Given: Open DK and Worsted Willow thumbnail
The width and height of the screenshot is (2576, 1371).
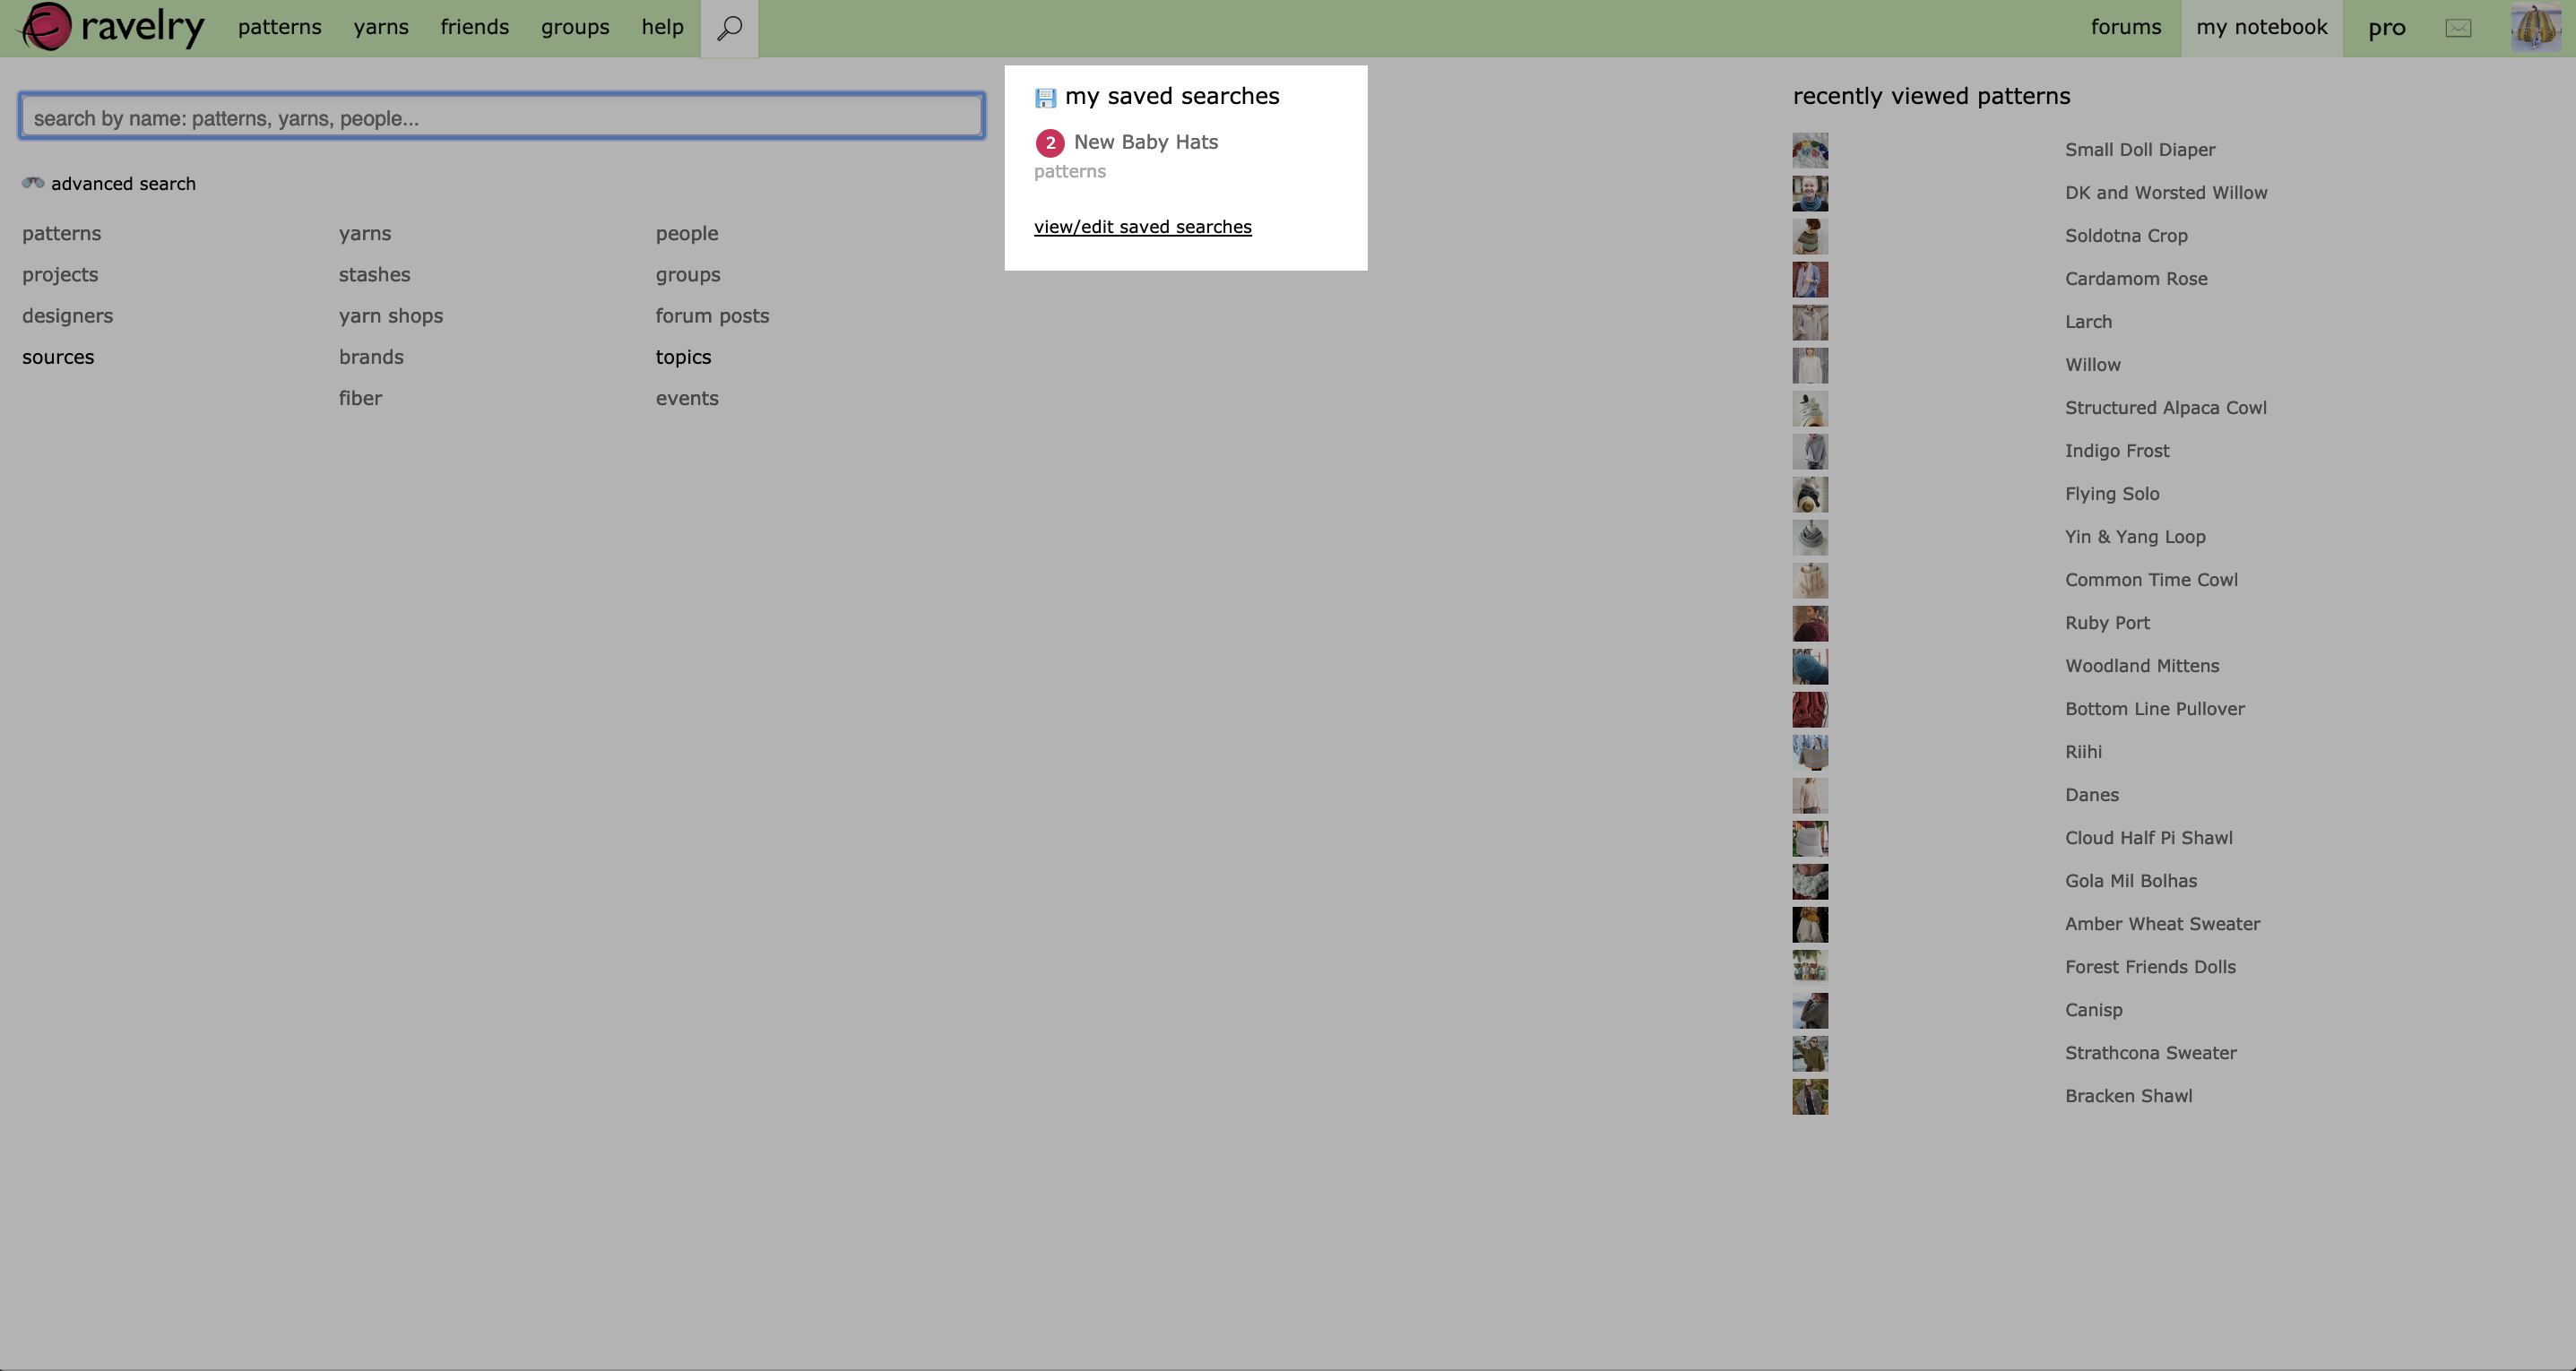Looking at the screenshot, I should pos(1810,193).
